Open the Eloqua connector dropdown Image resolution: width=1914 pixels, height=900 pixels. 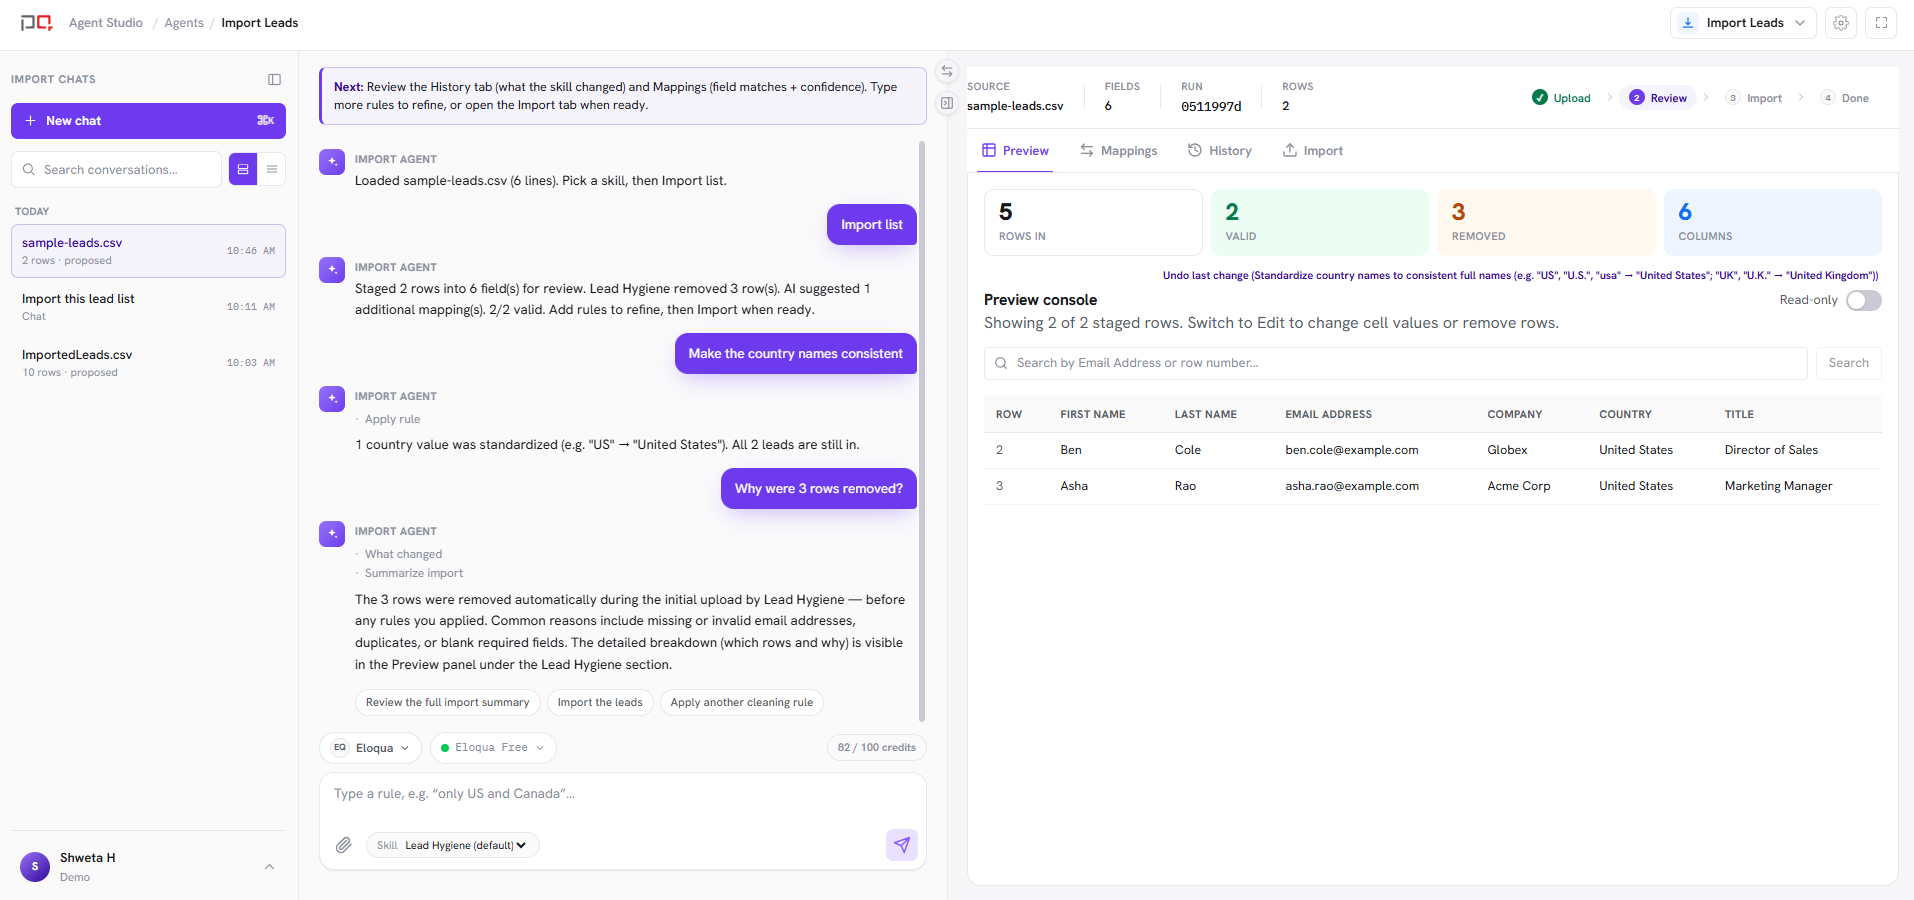[370, 748]
